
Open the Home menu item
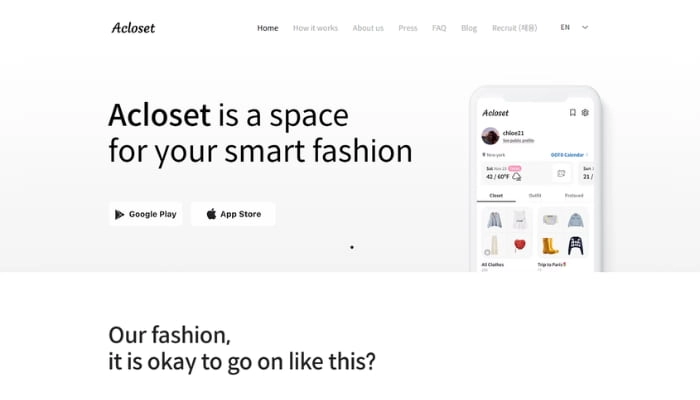(x=267, y=28)
